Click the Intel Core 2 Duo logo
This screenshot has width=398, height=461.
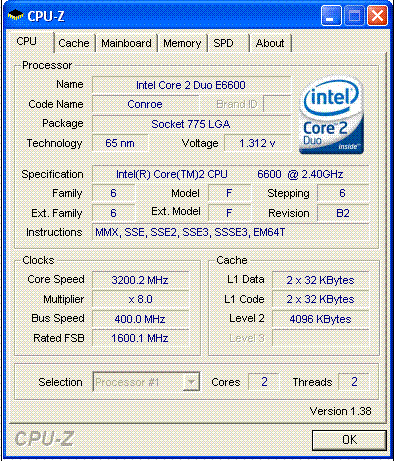331,116
